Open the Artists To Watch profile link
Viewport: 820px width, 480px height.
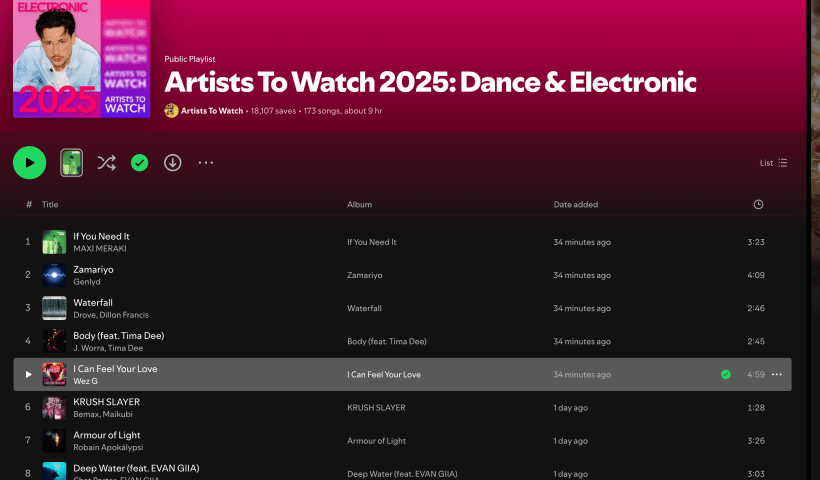pos(212,111)
